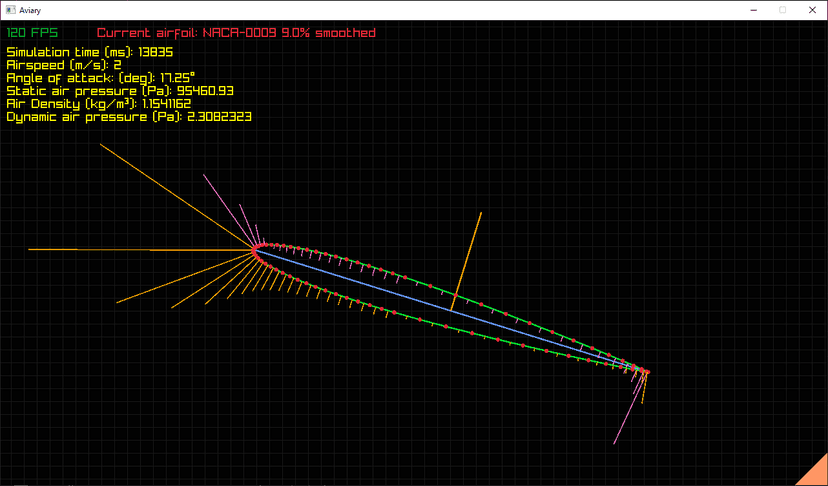Click the airfoil's leading edge point
828x486 pixels.
pos(255,248)
